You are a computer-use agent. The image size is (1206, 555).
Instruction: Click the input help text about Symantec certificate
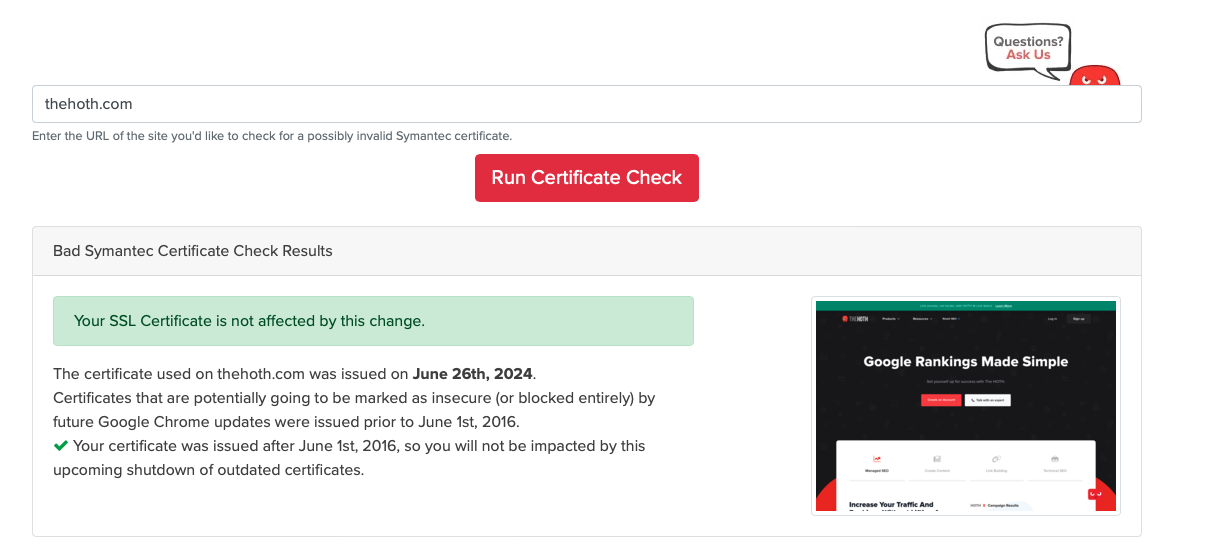click(x=272, y=136)
